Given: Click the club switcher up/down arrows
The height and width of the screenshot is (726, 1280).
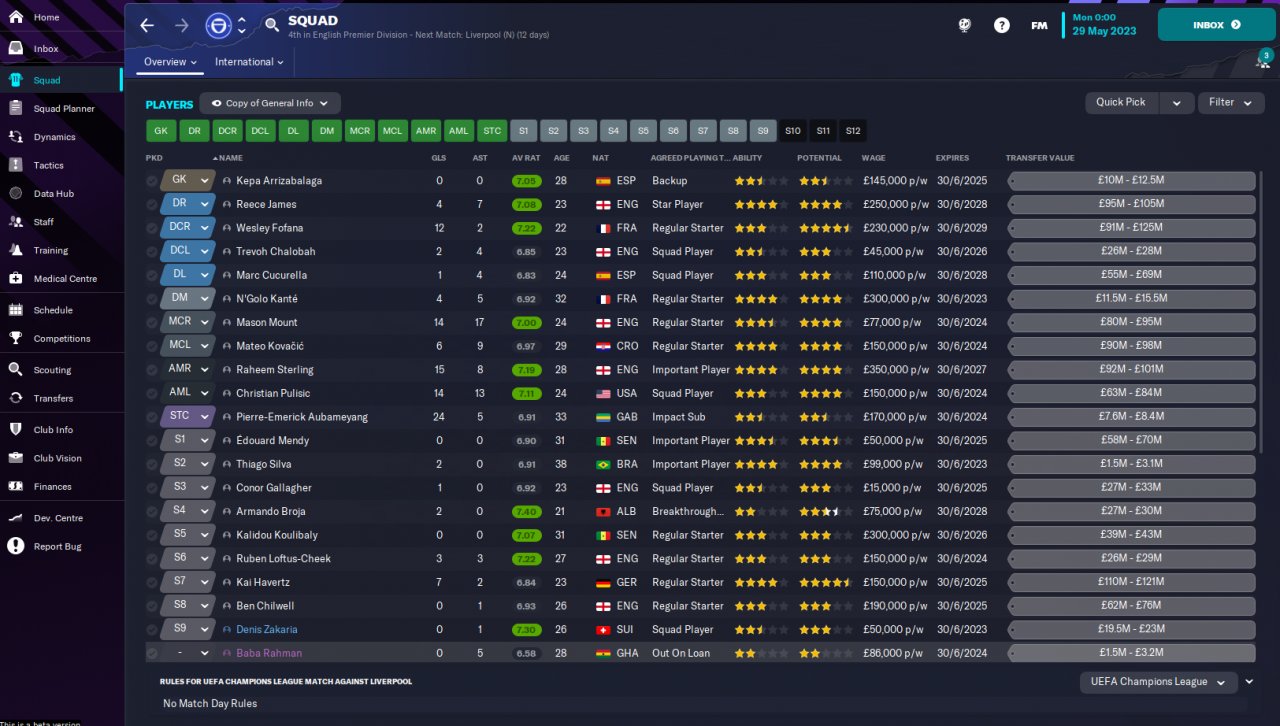Looking at the screenshot, I should (241, 25).
